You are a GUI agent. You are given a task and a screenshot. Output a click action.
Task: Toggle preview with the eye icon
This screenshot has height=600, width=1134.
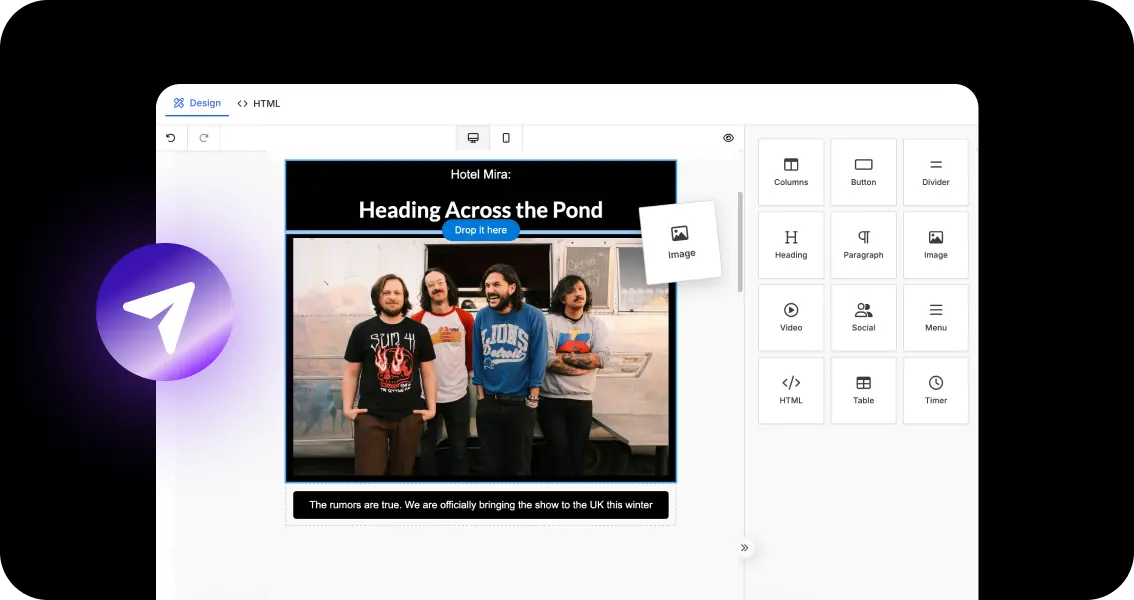pyautogui.click(x=728, y=138)
